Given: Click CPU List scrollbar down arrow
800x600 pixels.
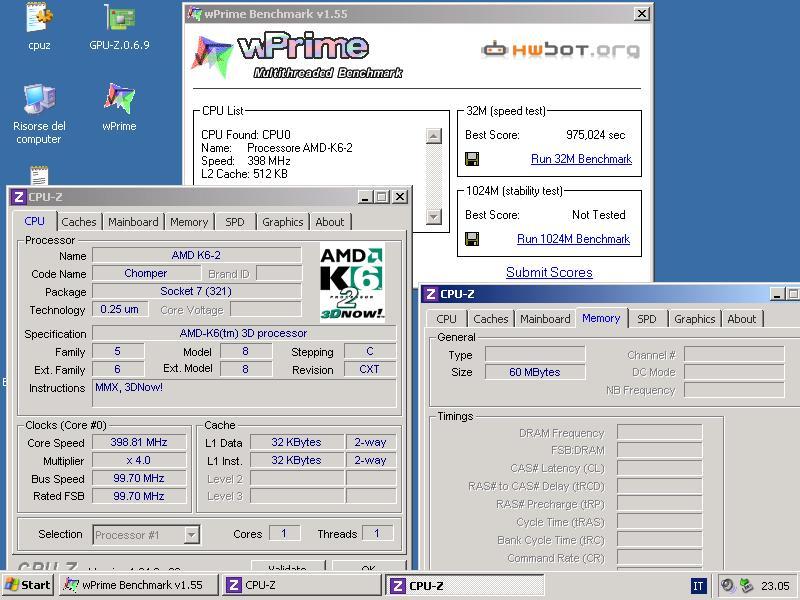Looking at the screenshot, I should 433,216.
